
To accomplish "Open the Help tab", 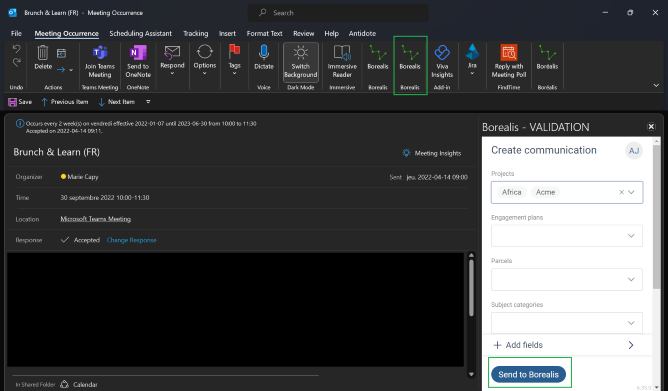I will (x=331, y=33).
